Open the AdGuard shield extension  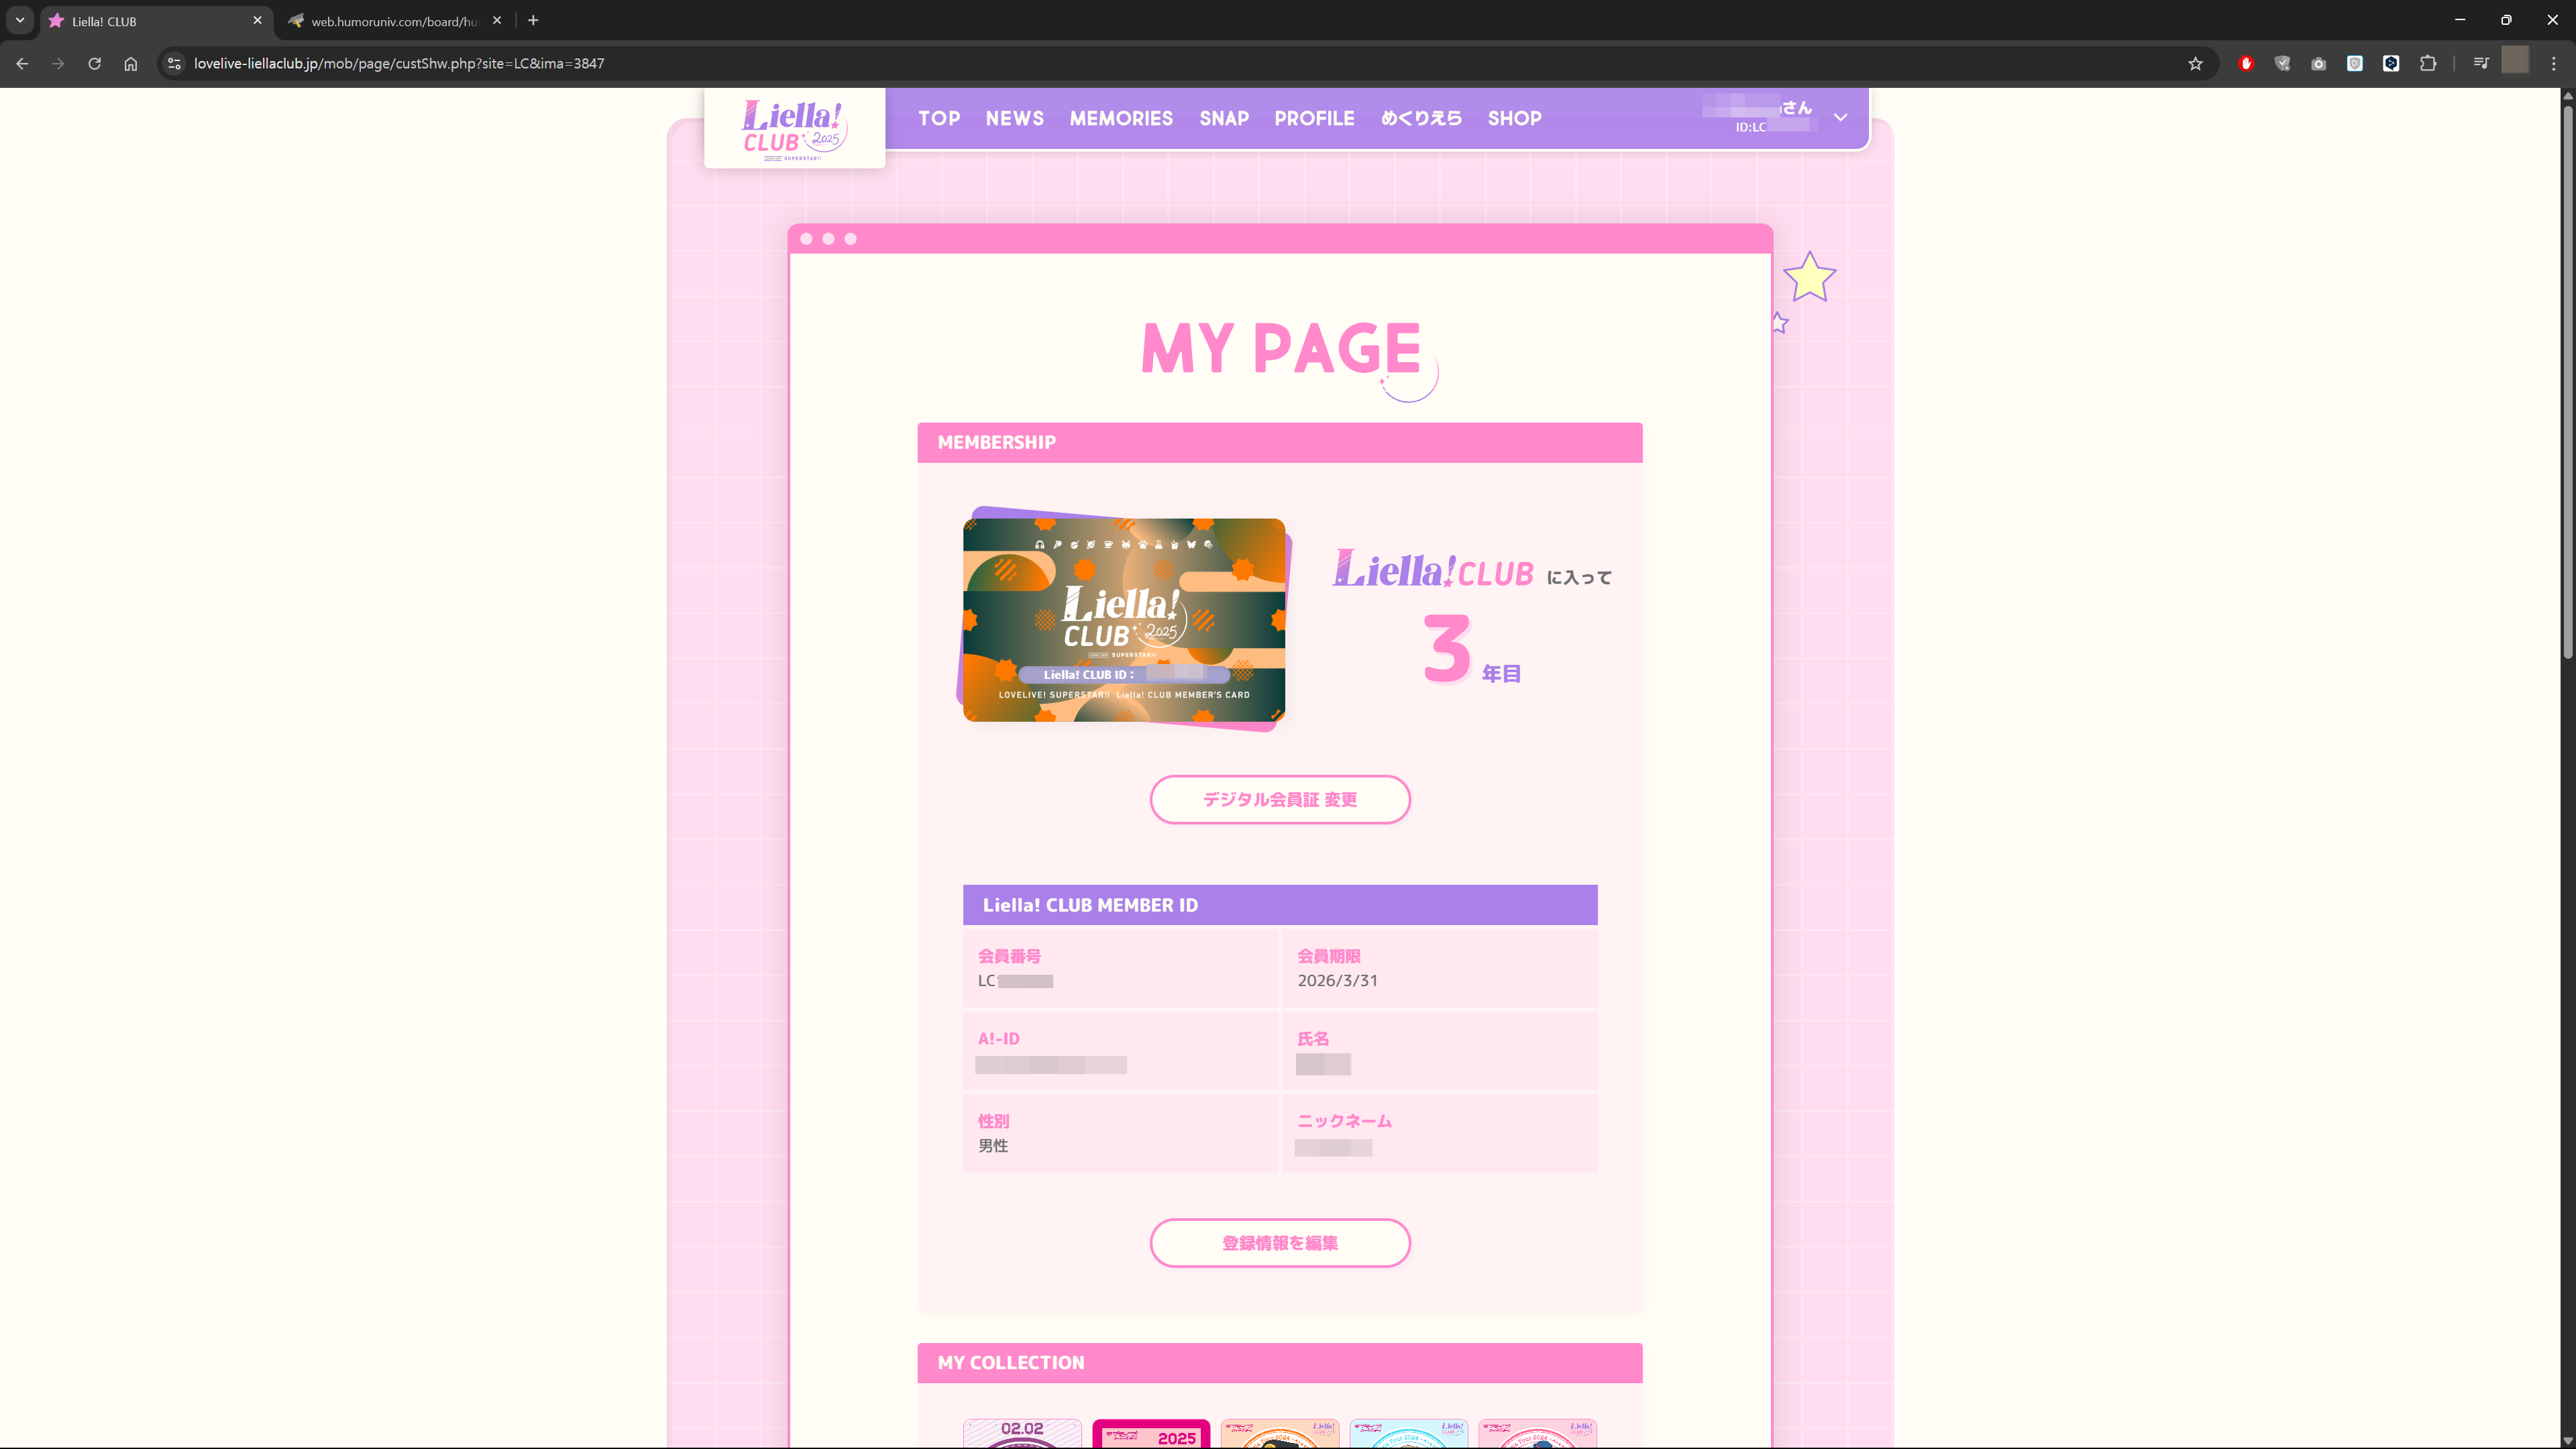click(x=2282, y=64)
